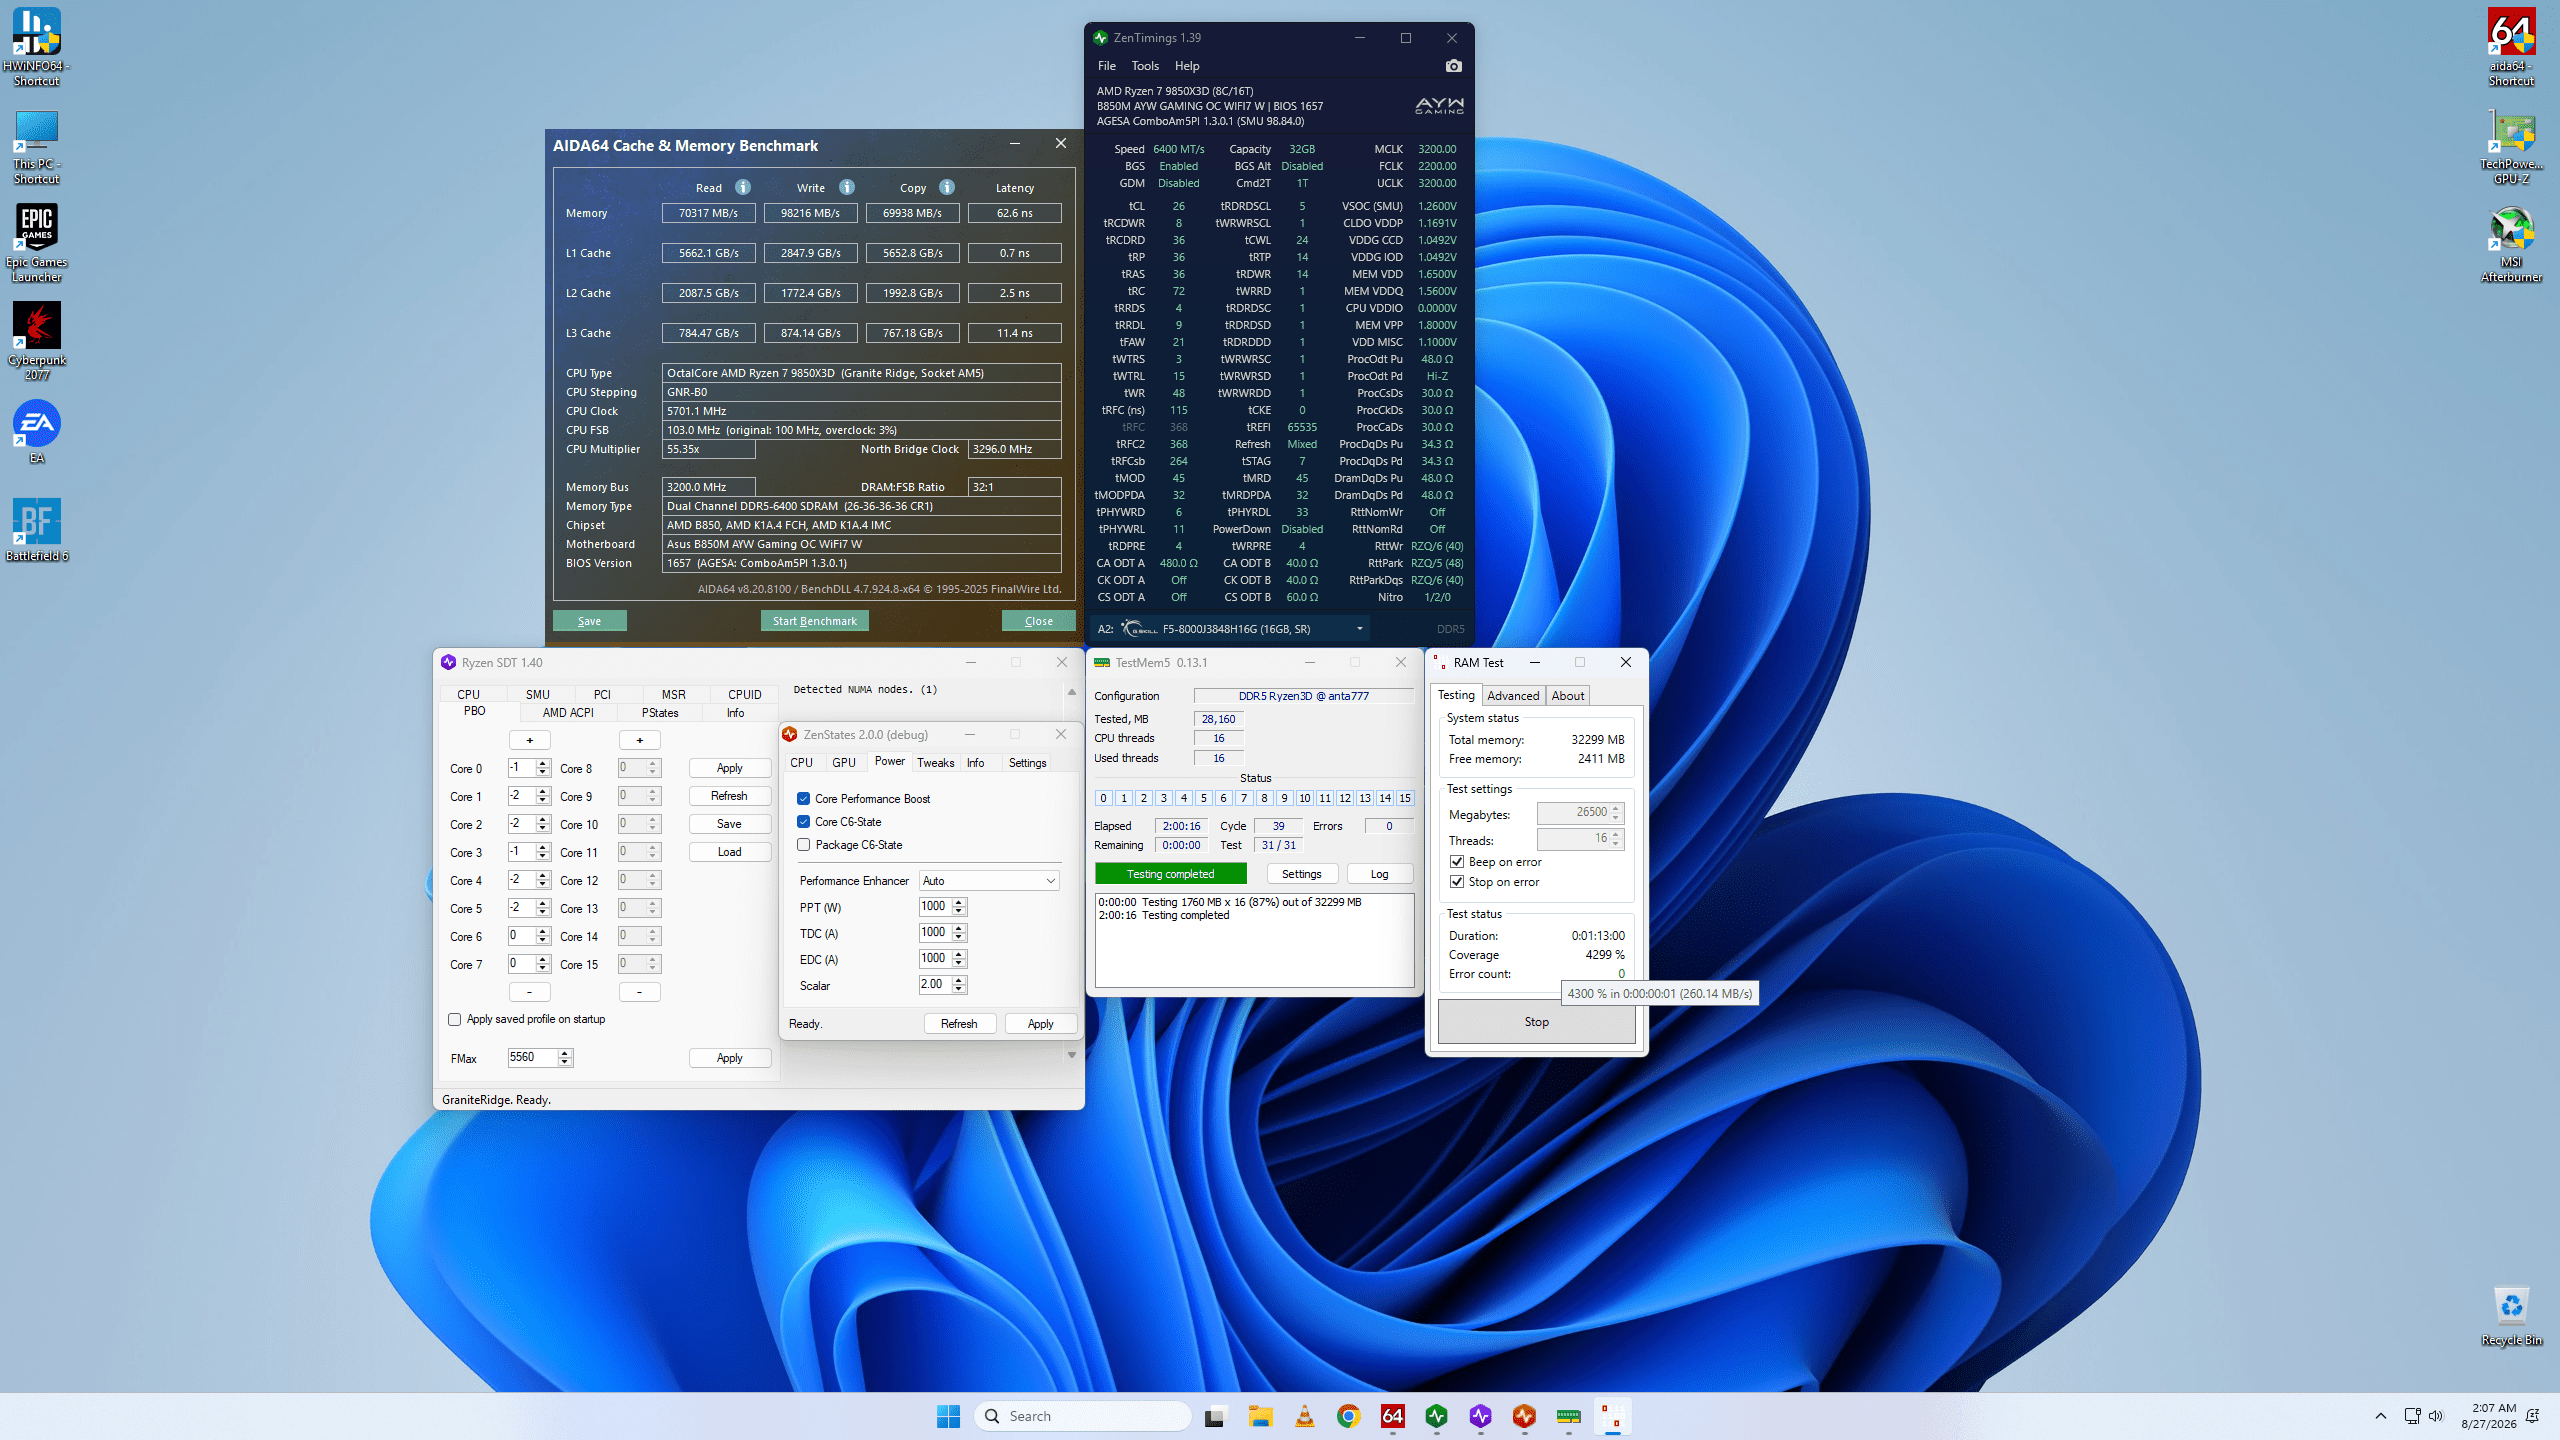This screenshot has width=2560, height=1440.
Task: Click Ryzen SDT log scrollbar down arrow
Action: coord(1072,1055)
